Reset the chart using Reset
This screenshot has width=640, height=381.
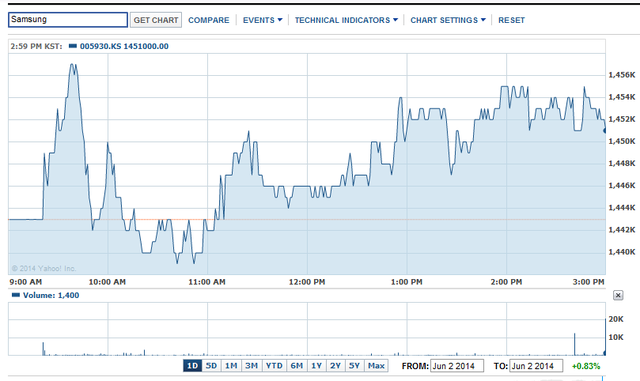pos(511,20)
